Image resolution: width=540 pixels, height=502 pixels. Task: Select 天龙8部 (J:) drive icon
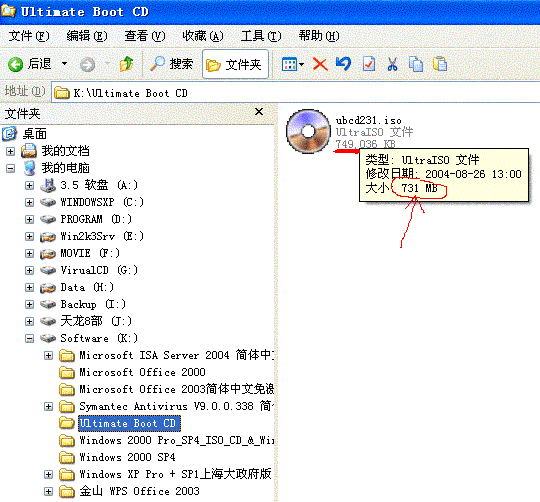pos(48,321)
